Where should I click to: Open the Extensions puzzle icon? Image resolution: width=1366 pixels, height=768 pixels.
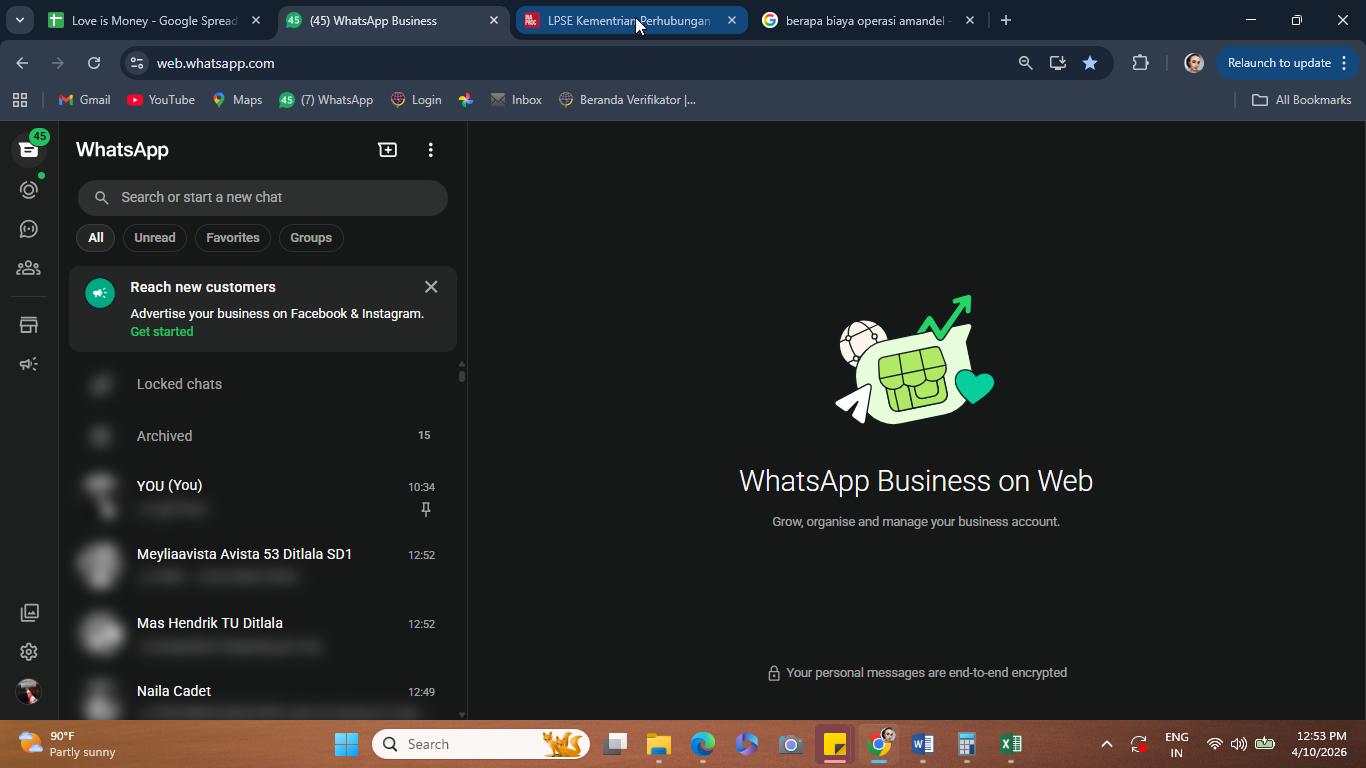point(1141,63)
